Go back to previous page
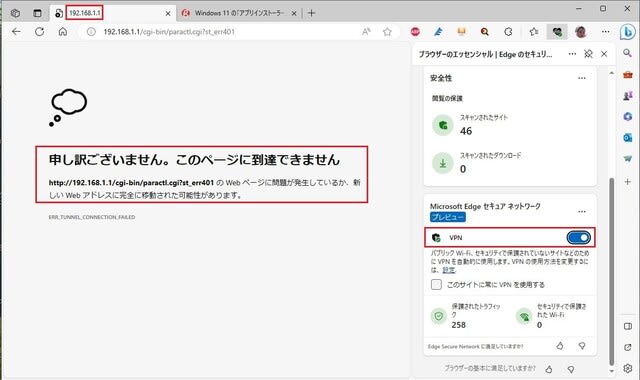Image resolution: width=640 pixels, height=380 pixels. tap(16, 31)
